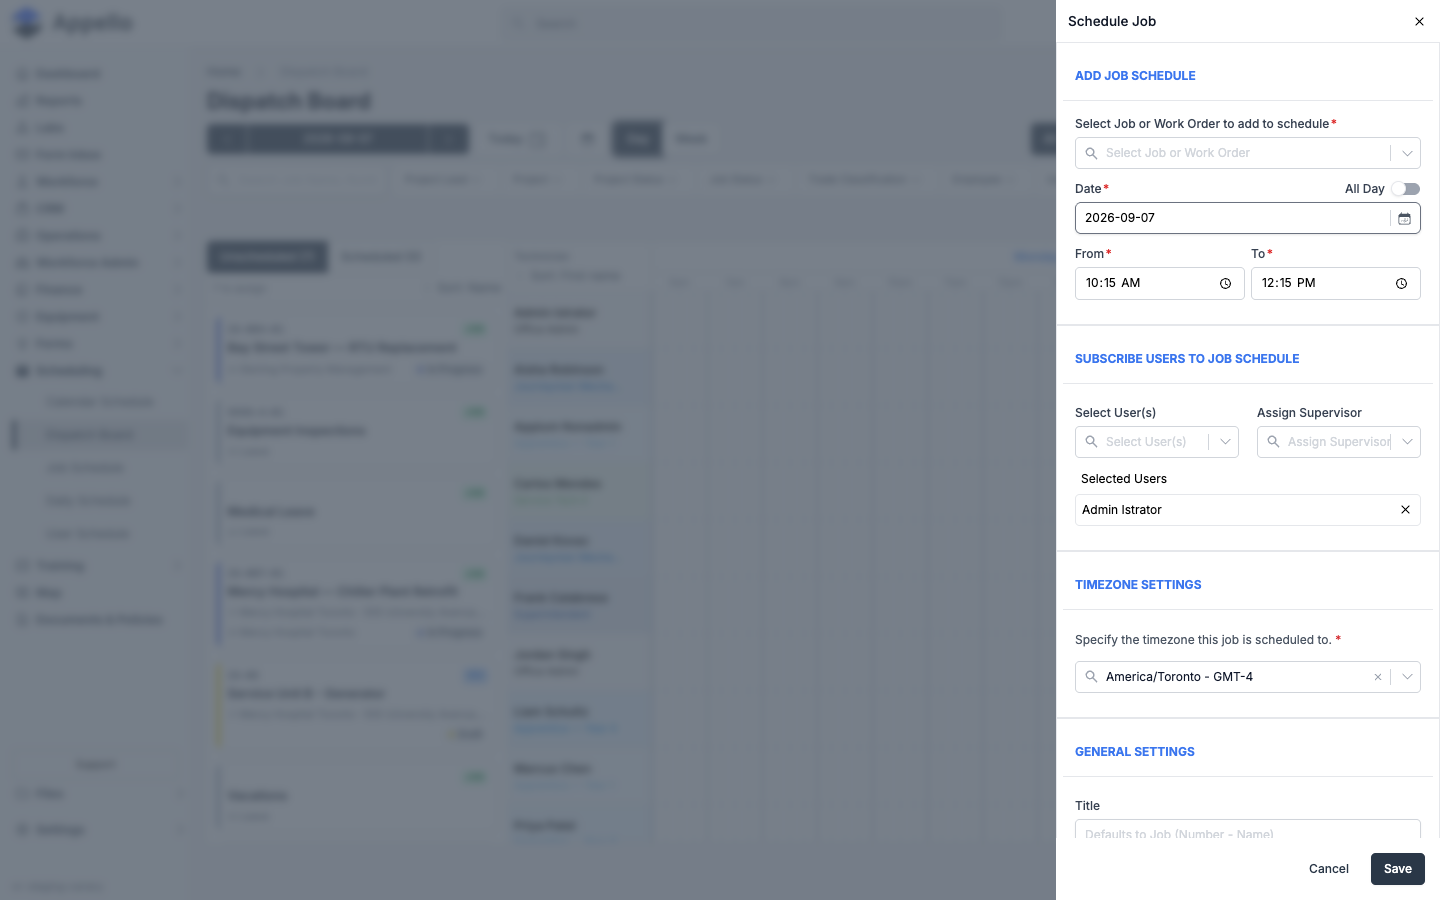The width and height of the screenshot is (1440, 900).
Task: Toggle the All Day switch
Action: click(x=1405, y=189)
